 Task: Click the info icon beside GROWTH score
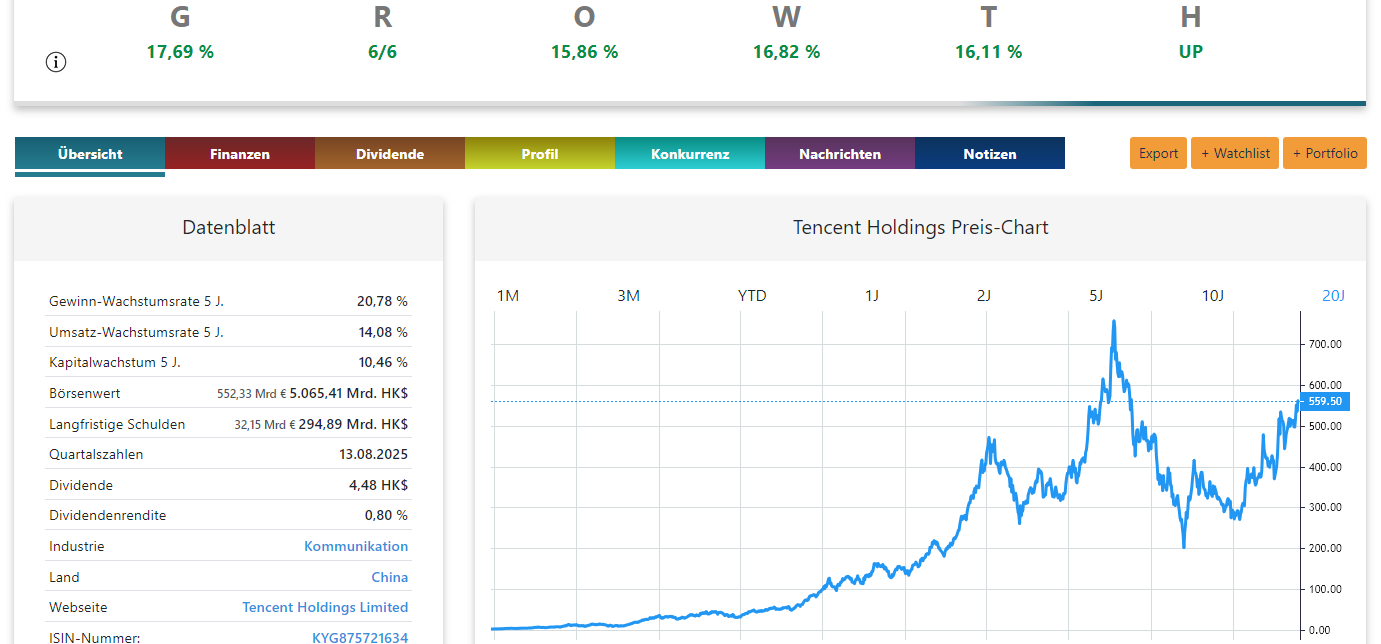[56, 62]
